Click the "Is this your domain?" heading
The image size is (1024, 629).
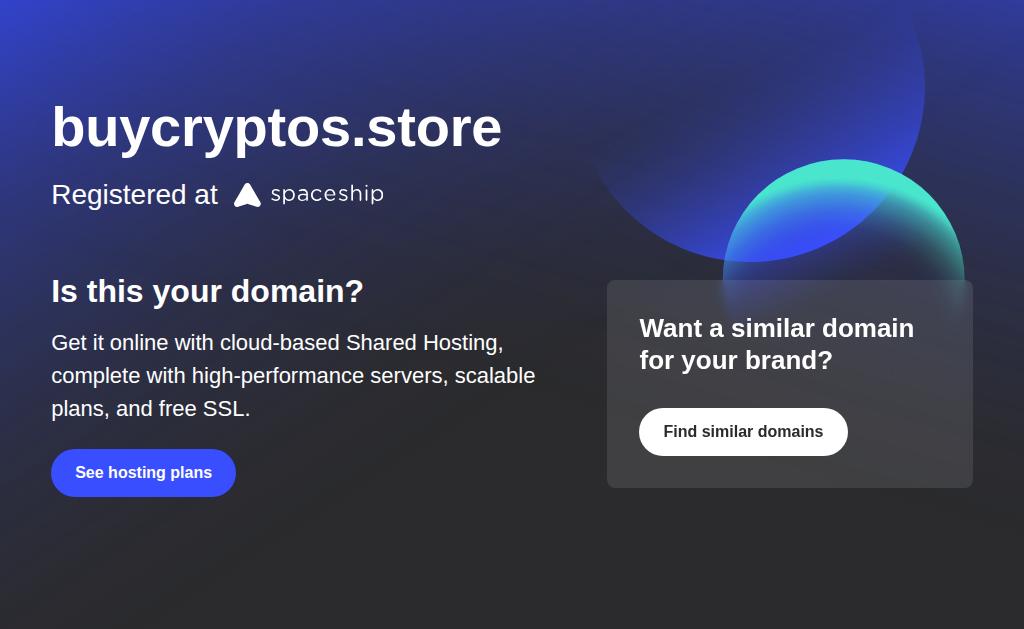(207, 292)
